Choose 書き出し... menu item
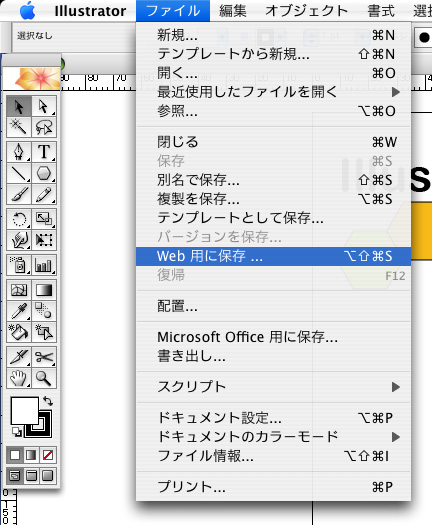This screenshot has width=432, height=525. point(273,356)
